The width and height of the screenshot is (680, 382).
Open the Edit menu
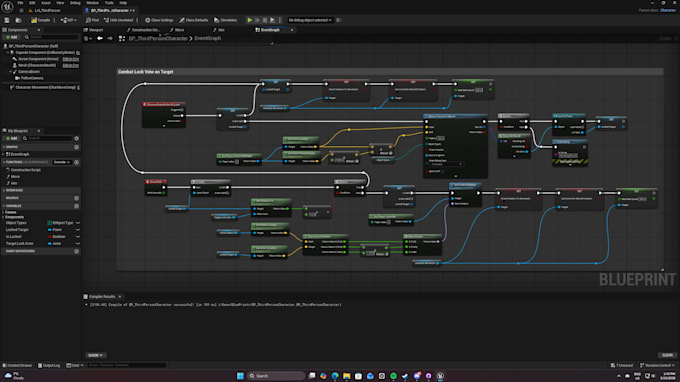coord(32,3)
